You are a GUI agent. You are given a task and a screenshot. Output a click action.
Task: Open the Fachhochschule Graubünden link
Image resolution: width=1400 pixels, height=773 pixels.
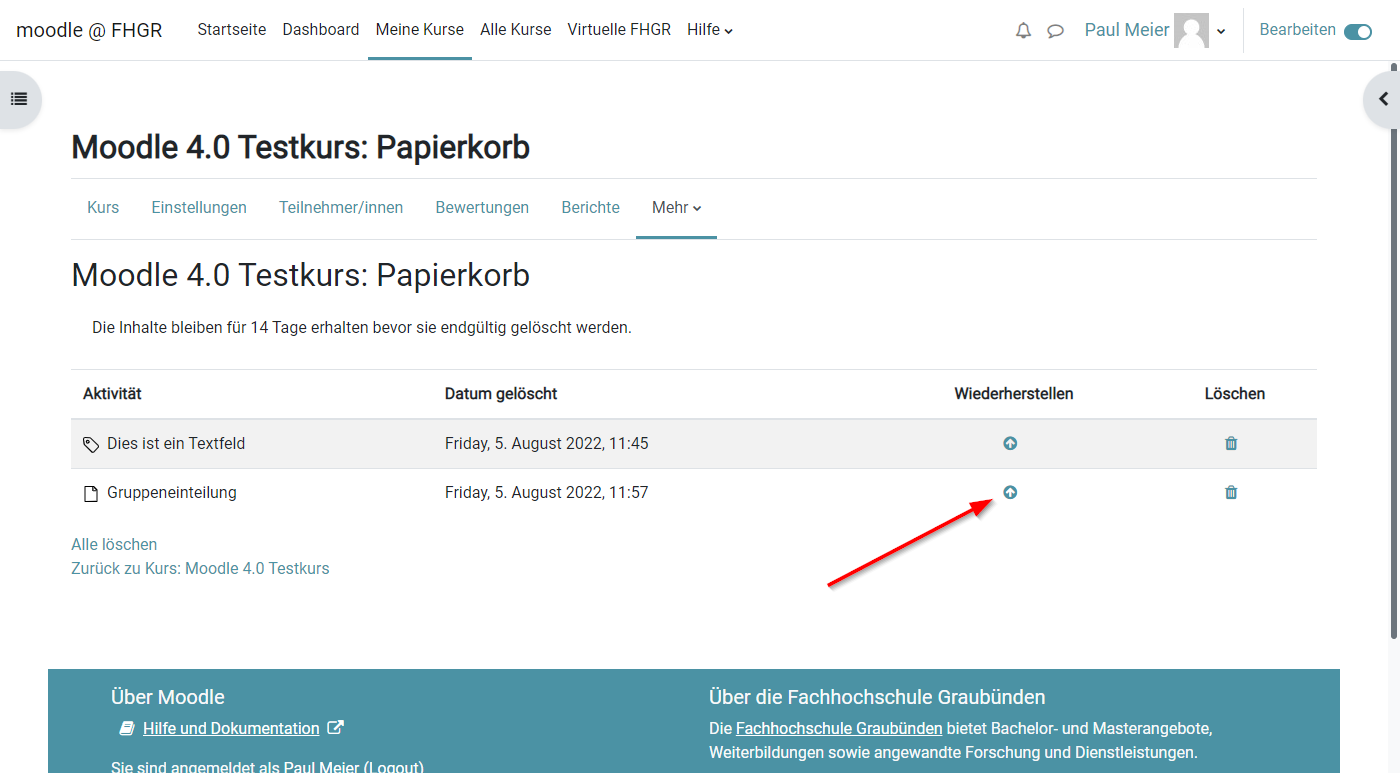tap(839, 729)
